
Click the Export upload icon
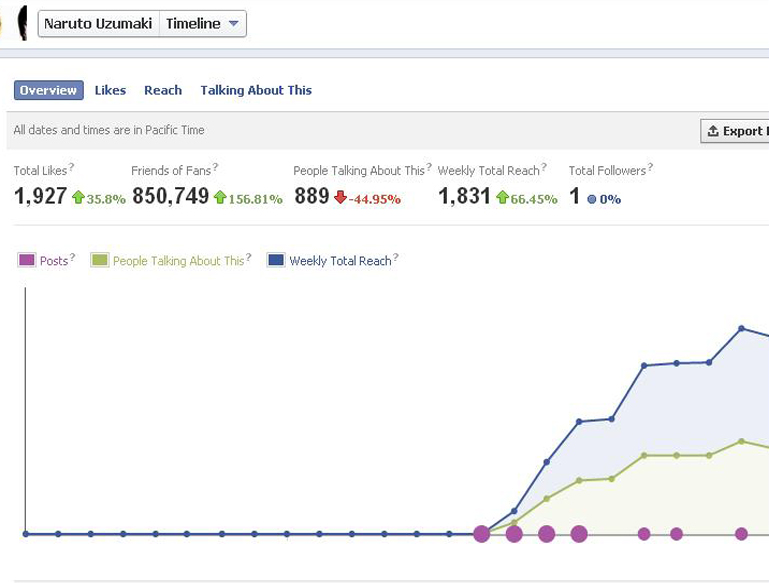713,131
